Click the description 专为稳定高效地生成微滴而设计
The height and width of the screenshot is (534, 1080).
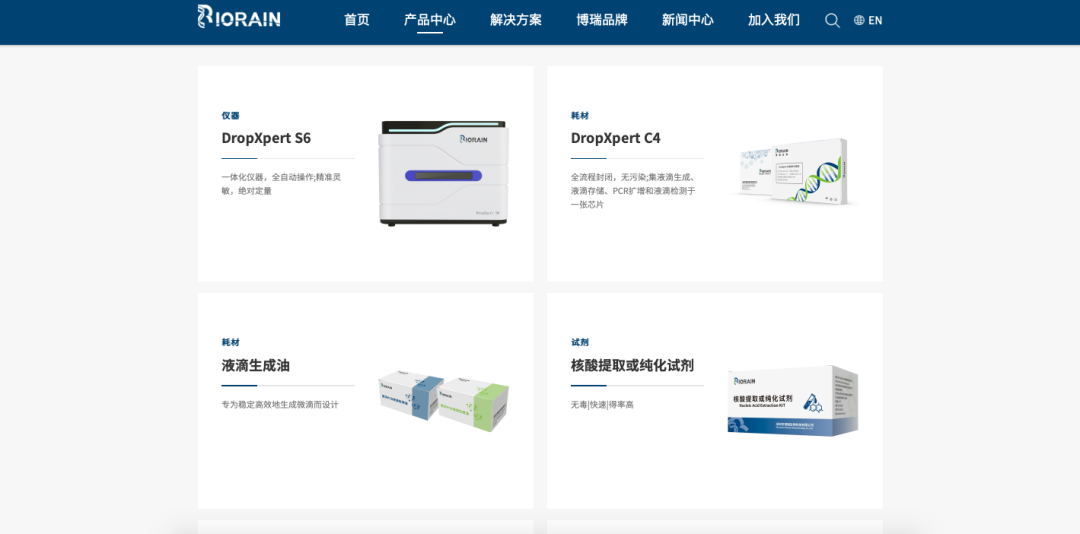tap(280, 404)
